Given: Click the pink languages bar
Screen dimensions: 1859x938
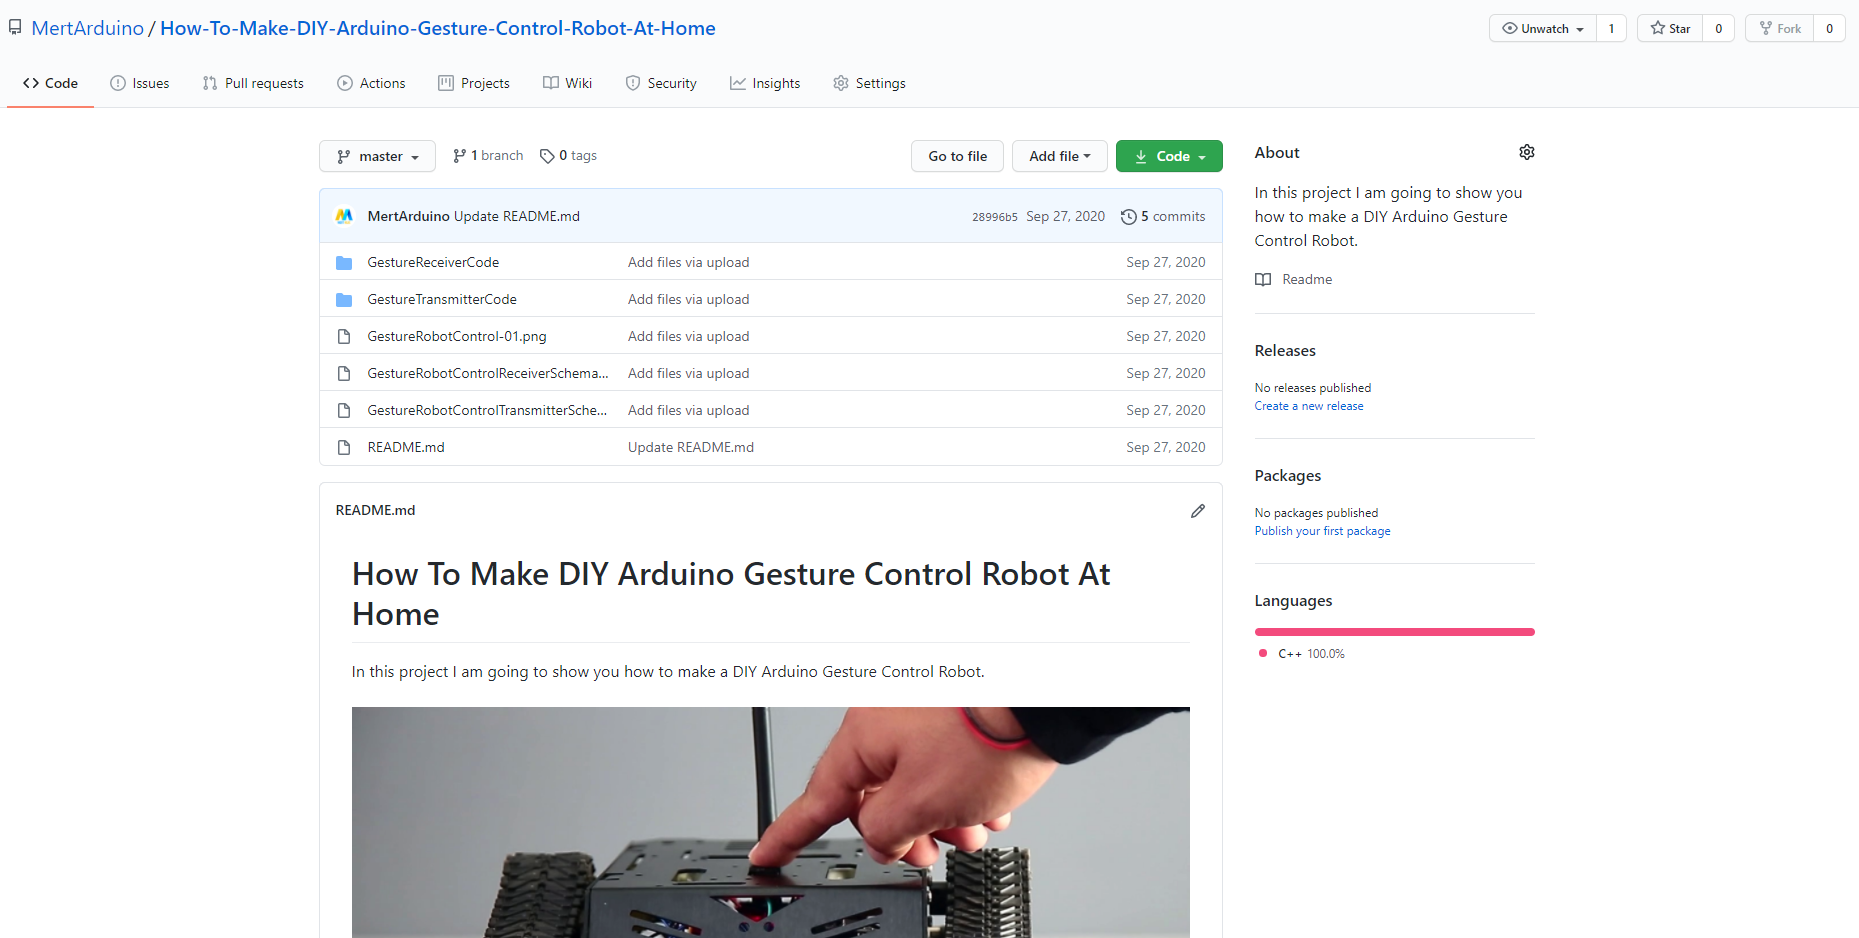Looking at the screenshot, I should (1394, 632).
